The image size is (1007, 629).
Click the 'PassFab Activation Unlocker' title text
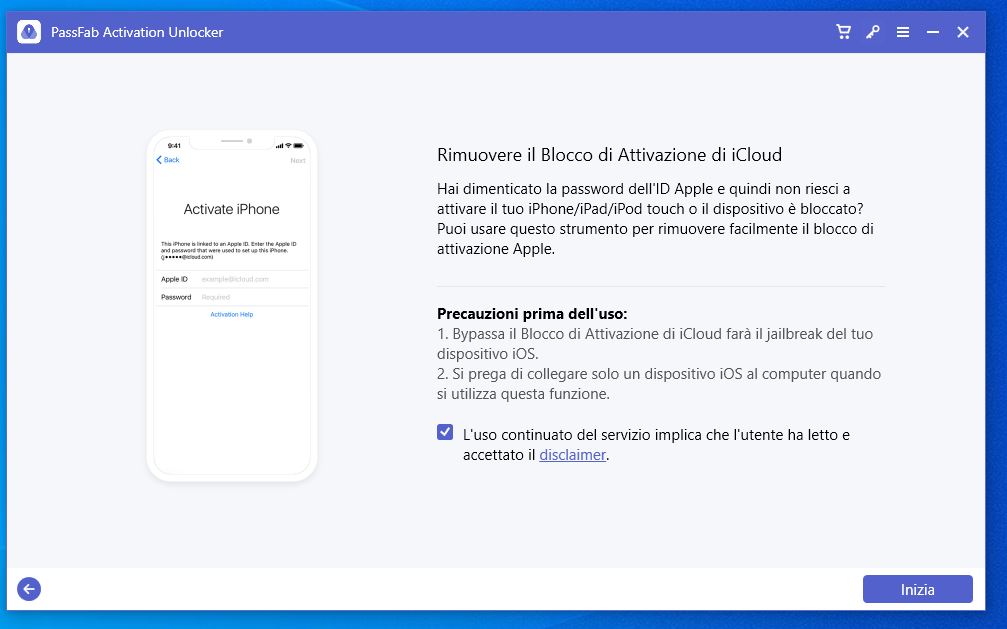[137, 32]
